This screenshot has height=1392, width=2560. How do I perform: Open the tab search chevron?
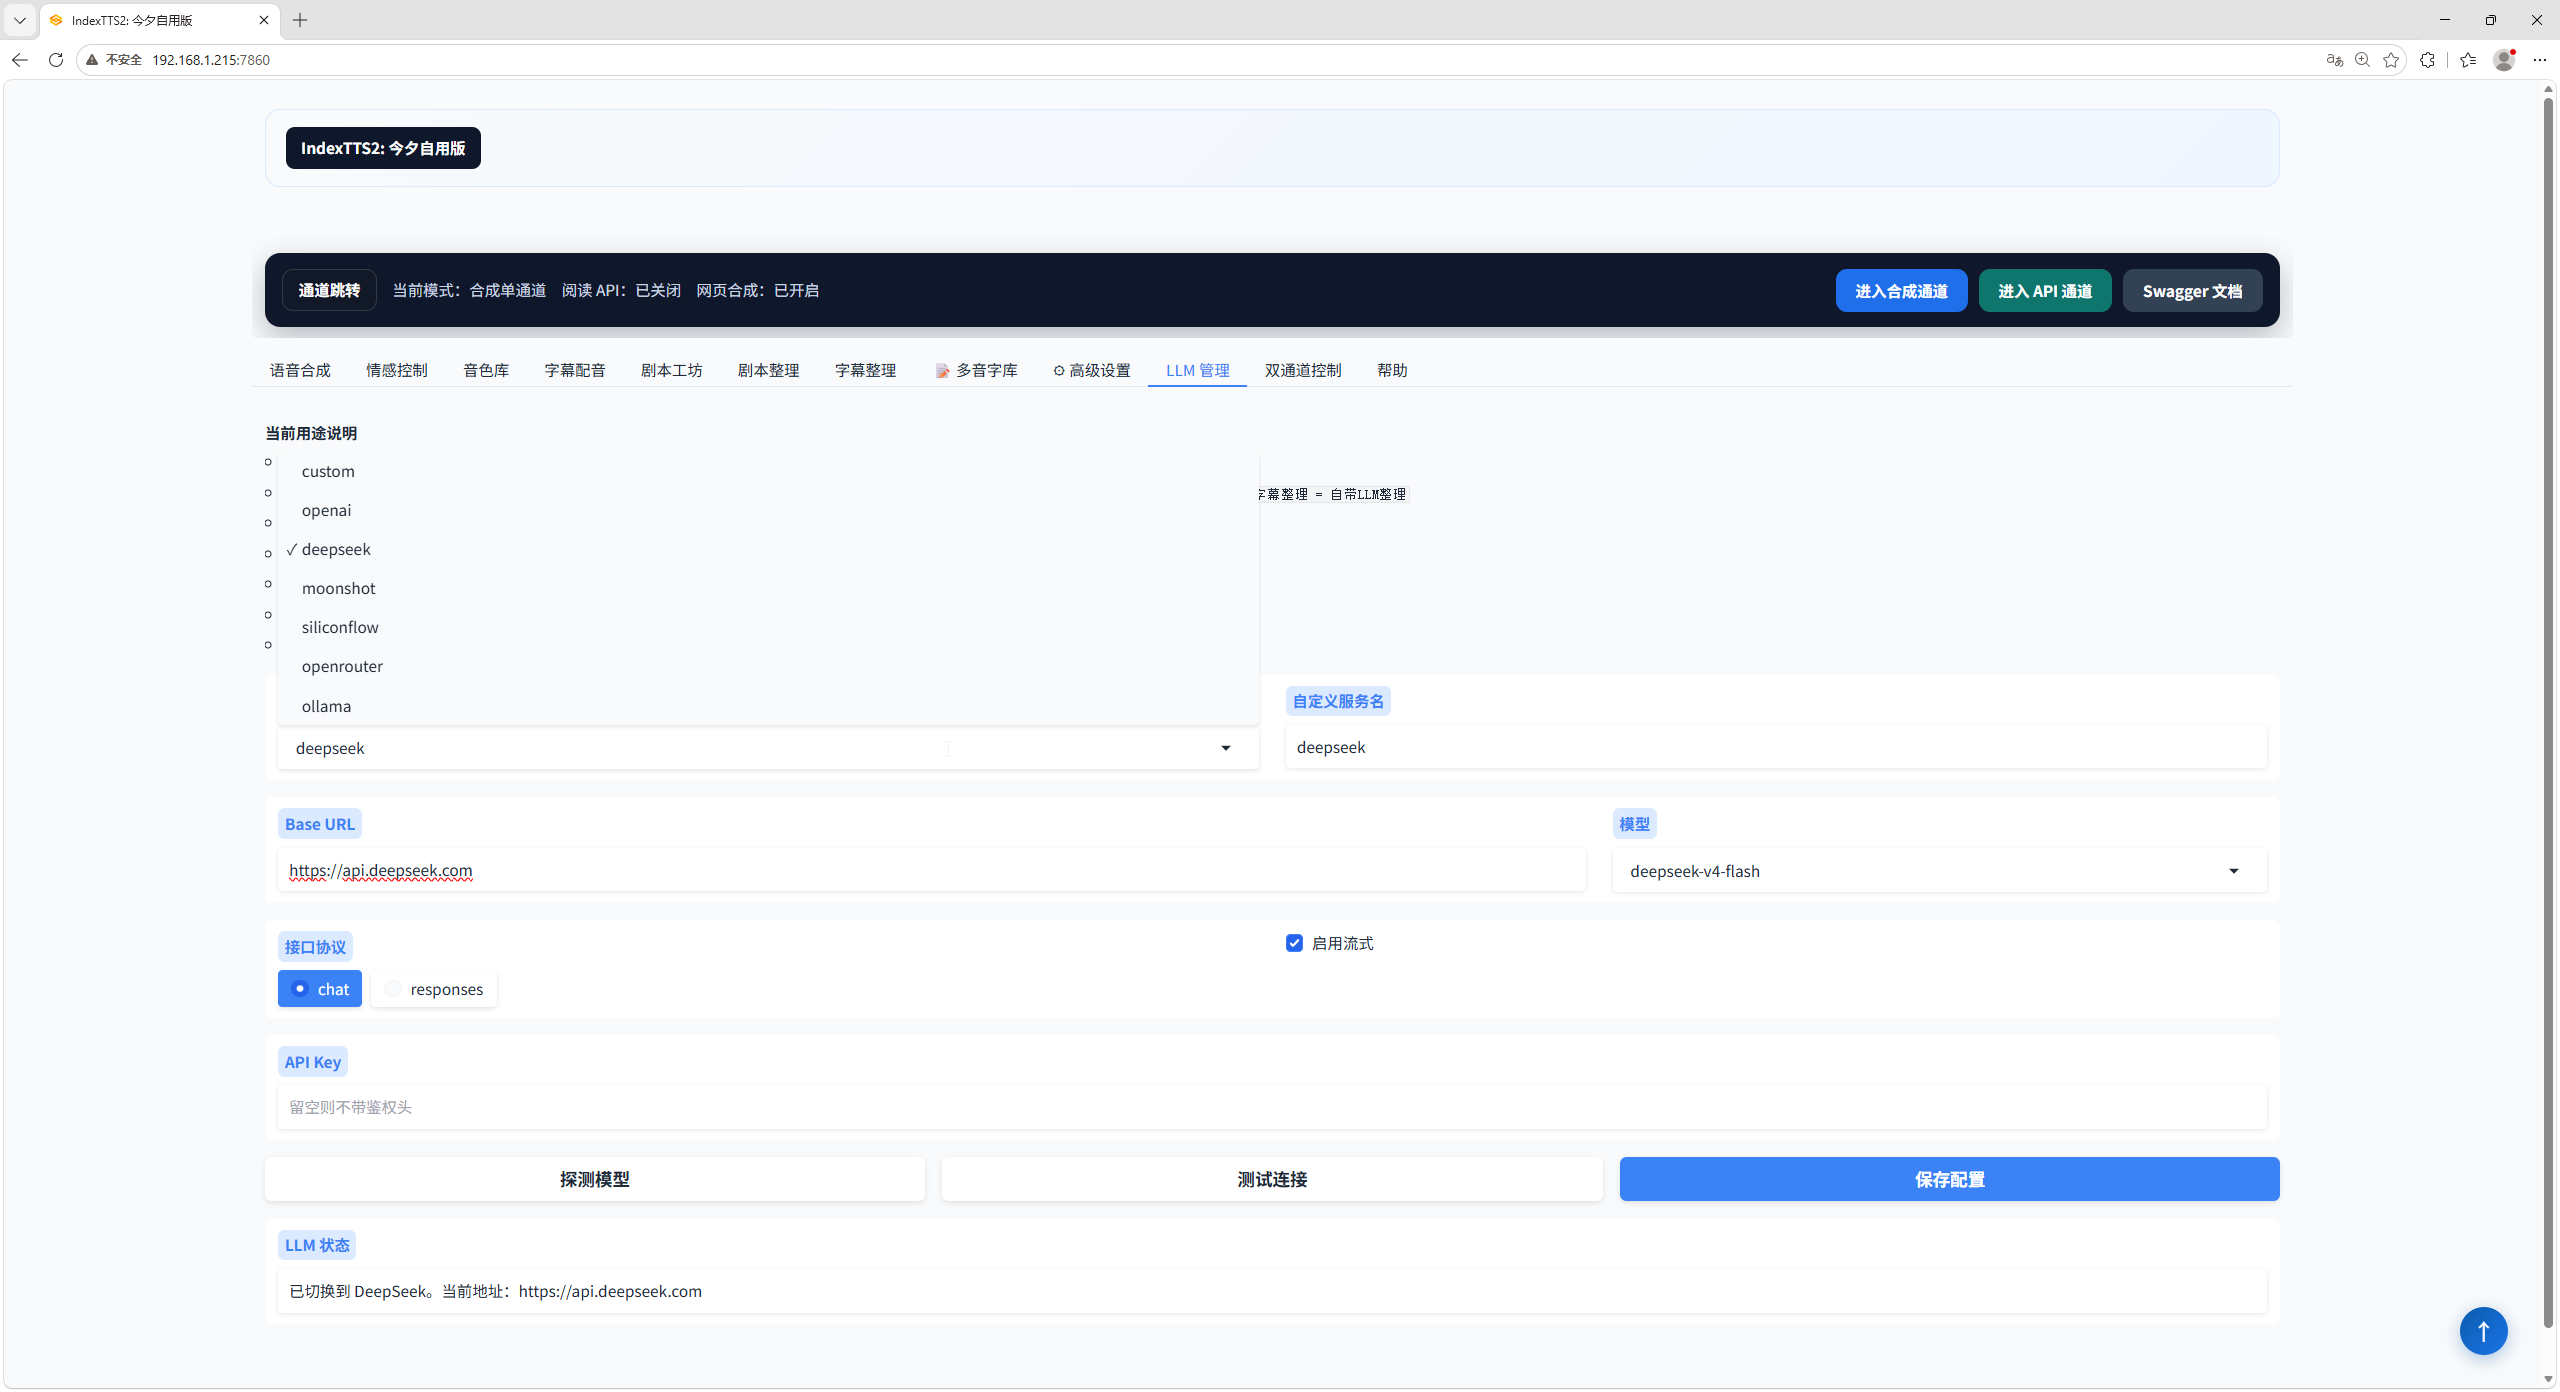click(x=19, y=20)
